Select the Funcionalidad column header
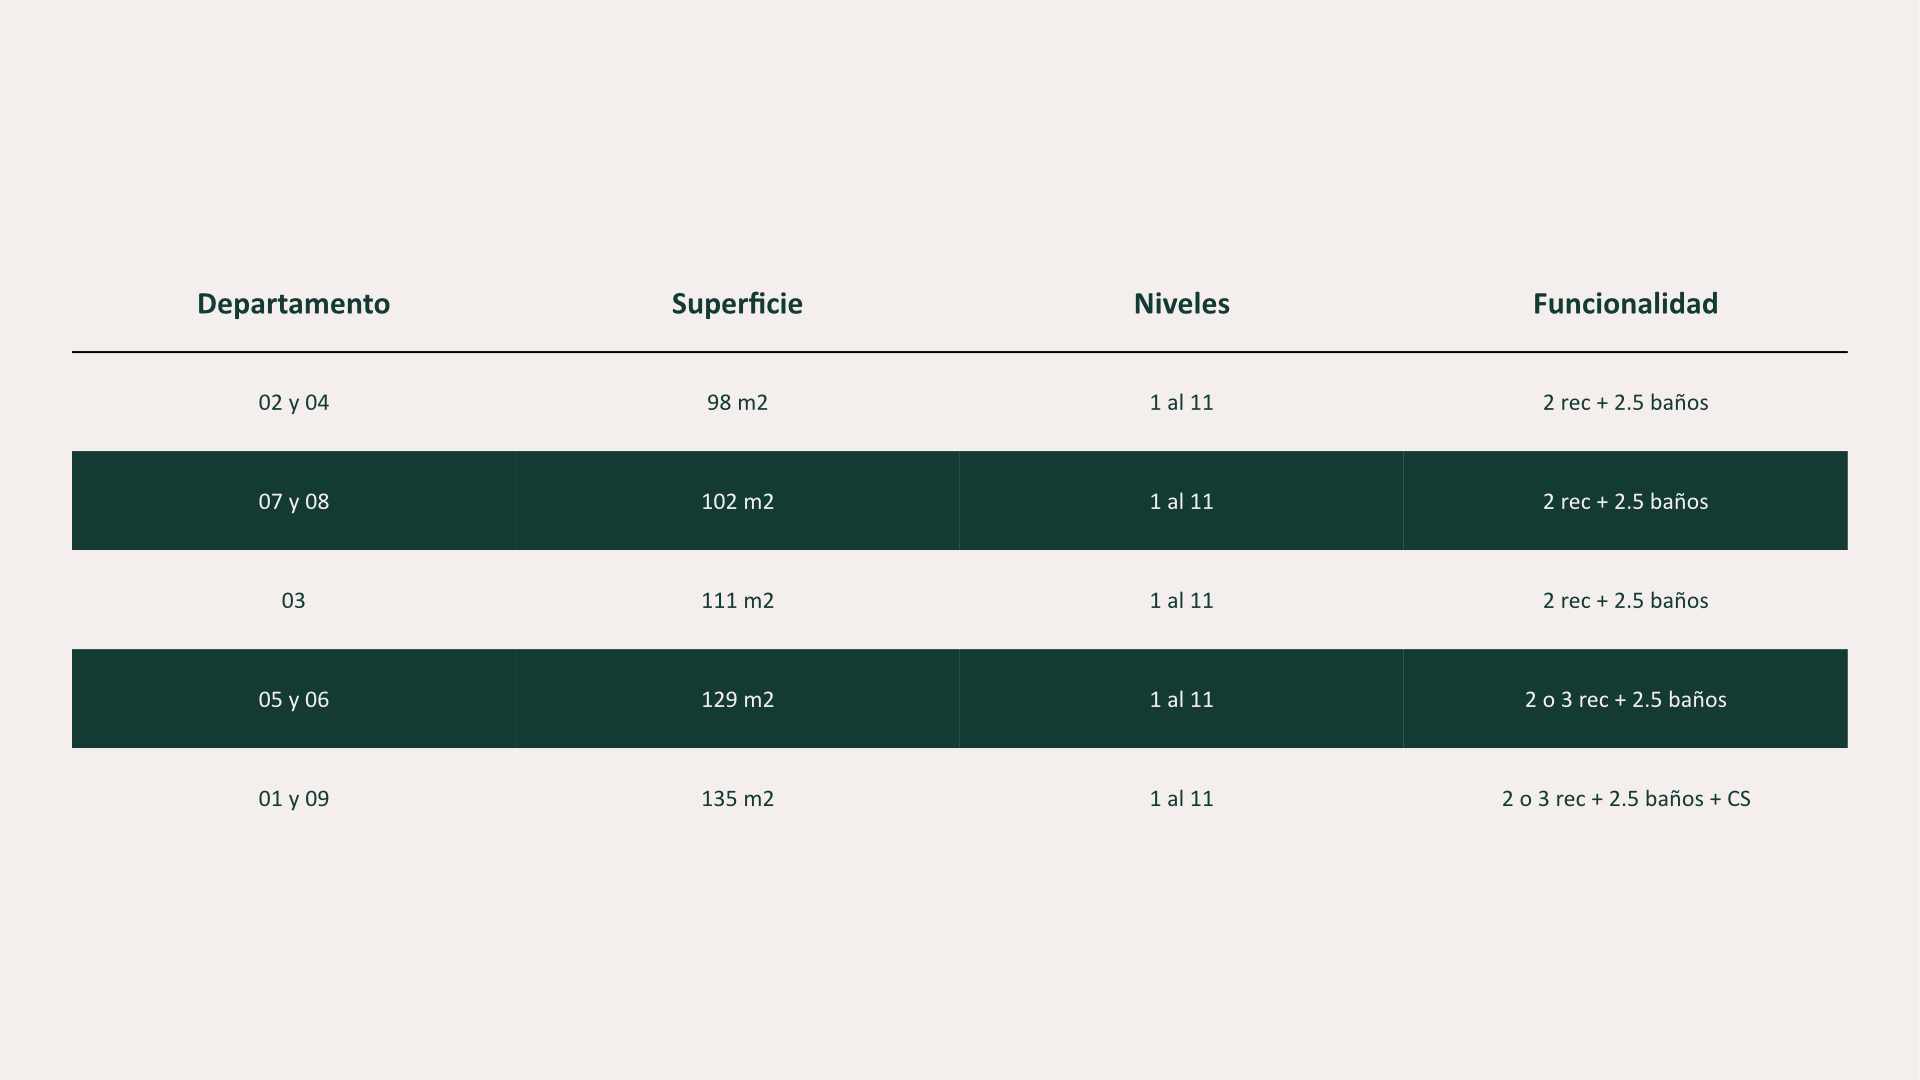Image resolution: width=1920 pixels, height=1080 pixels. coord(1625,304)
